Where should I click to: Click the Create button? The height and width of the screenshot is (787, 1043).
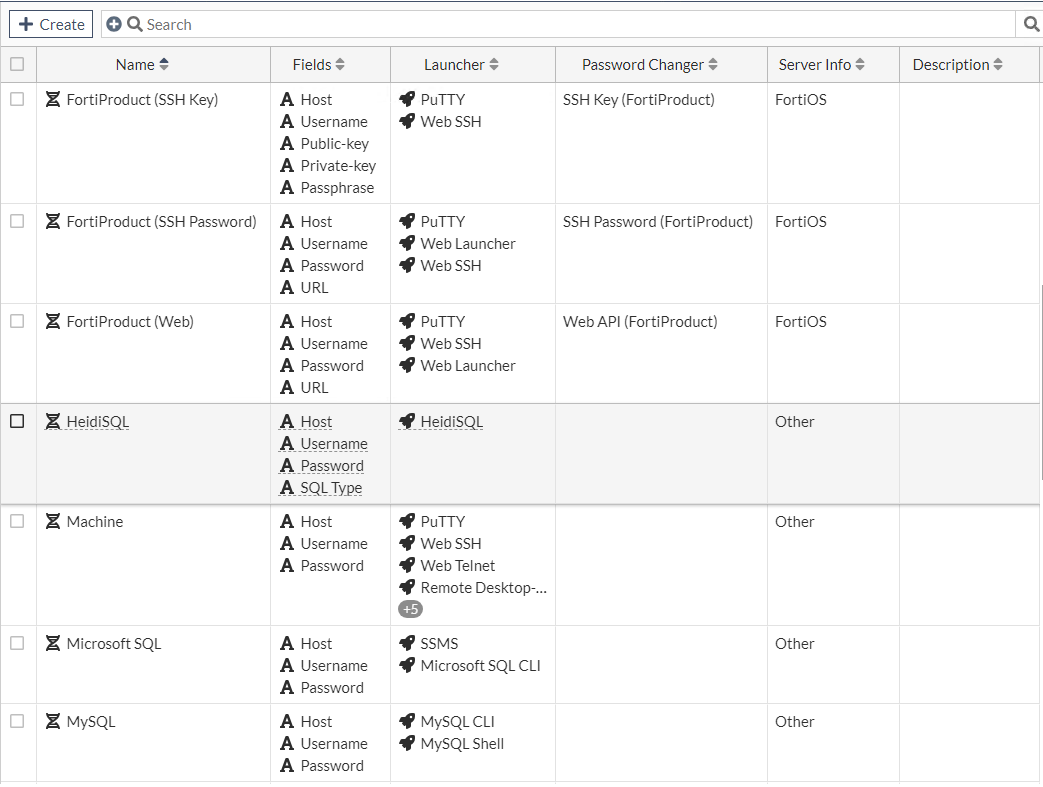(51, 24)
